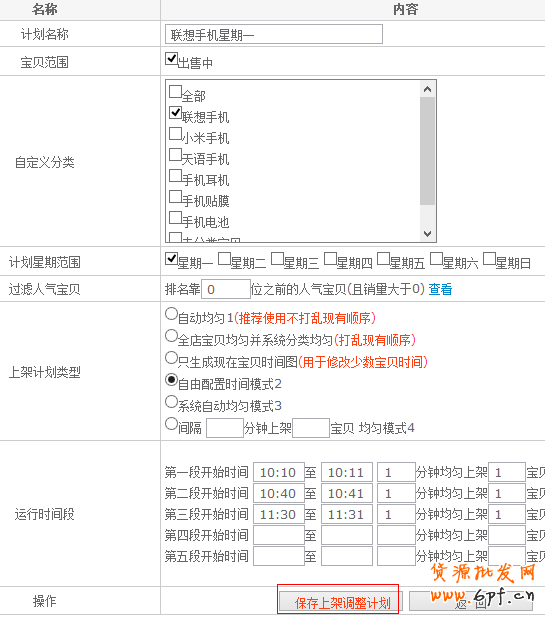Select 全店宝贝均匀并系统分类均匀 radio option
Screen dimensions: 545x617
pyautogui.click(x=171, y=336)
